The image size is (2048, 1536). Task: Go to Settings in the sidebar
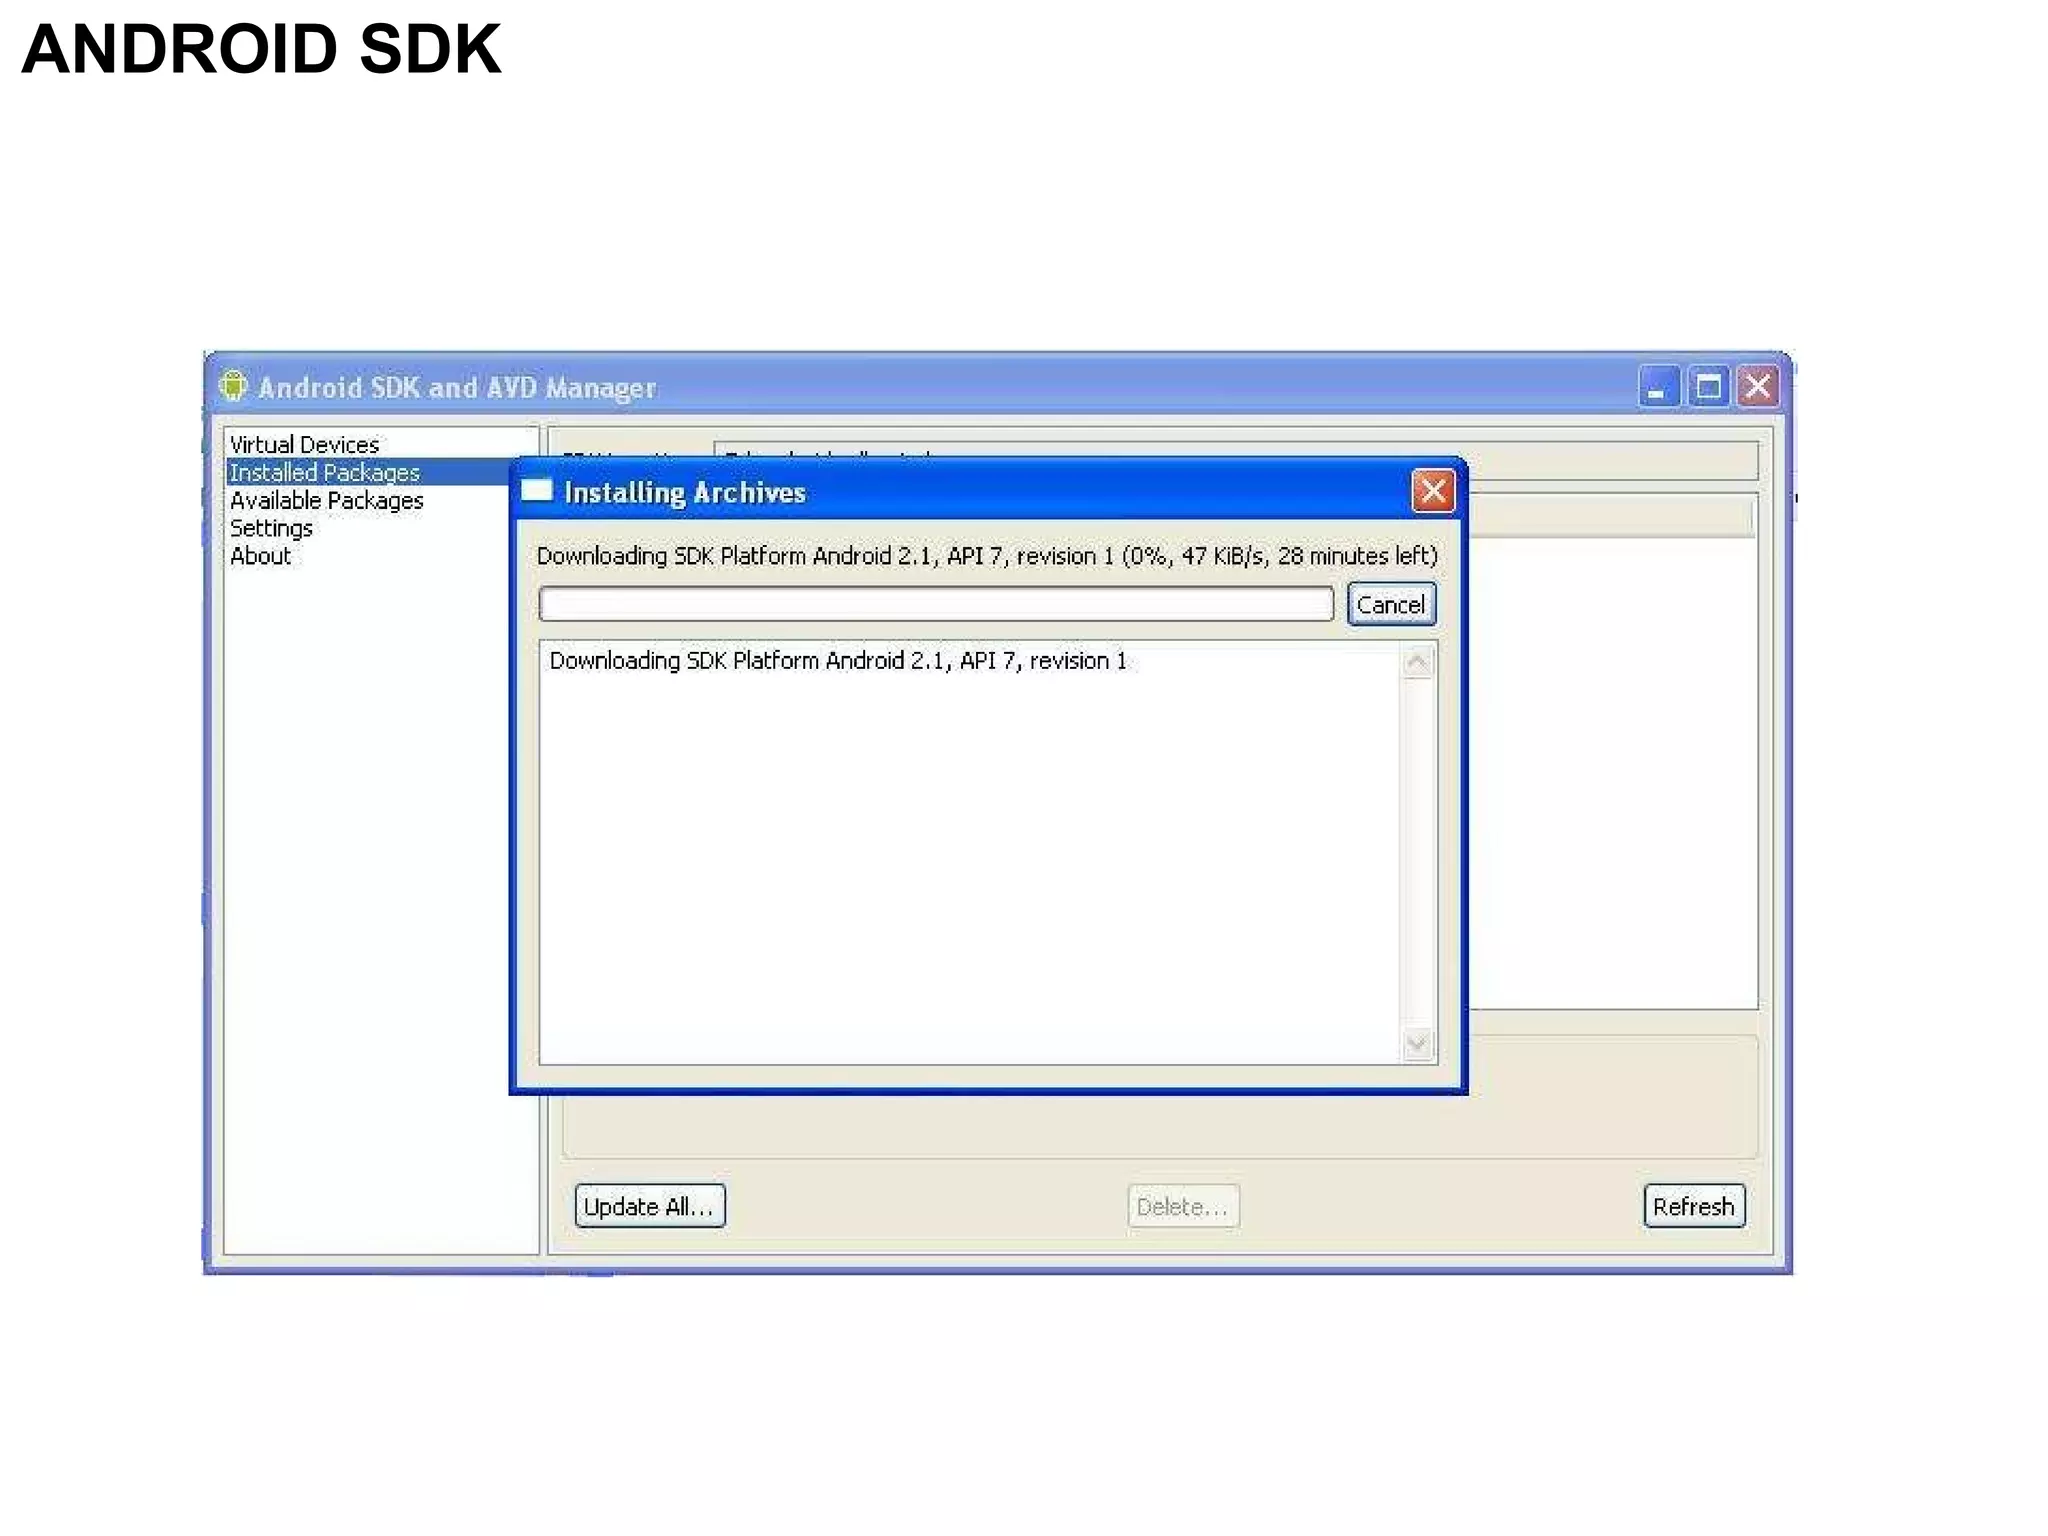(x=271, y=528)
